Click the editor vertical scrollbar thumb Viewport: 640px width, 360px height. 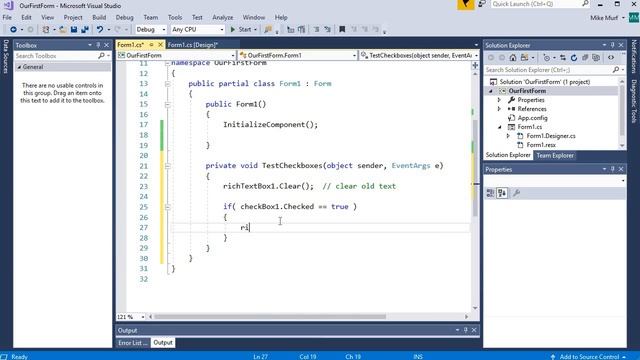[475, 167]
